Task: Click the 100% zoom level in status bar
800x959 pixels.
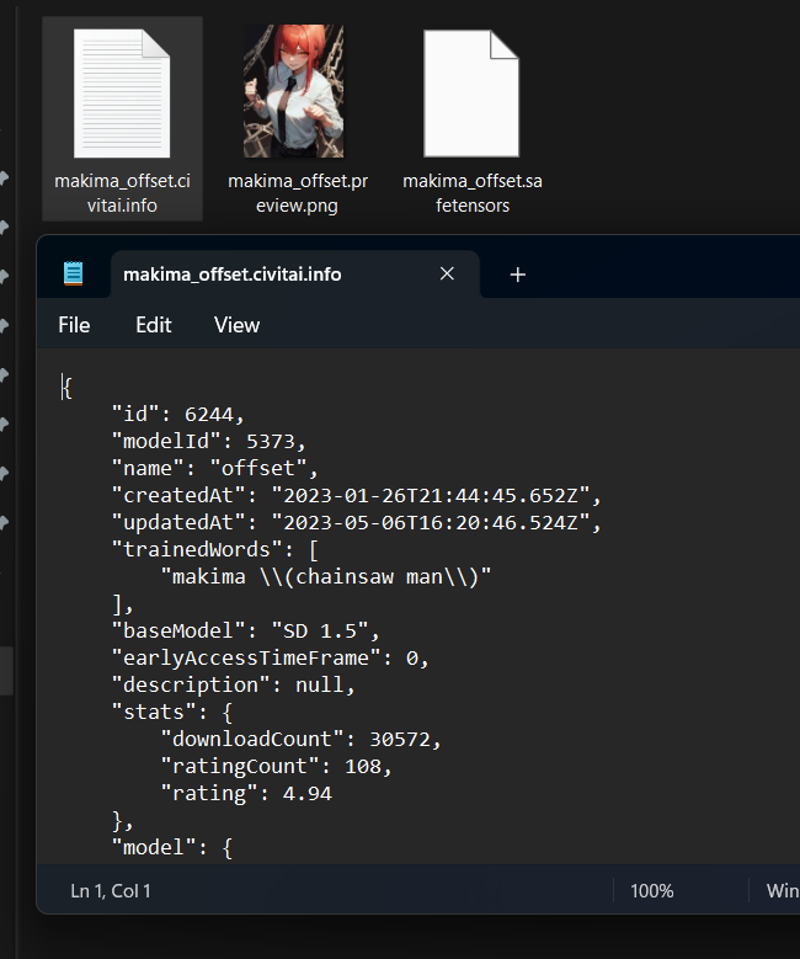Action: click(x=652, y=890)
